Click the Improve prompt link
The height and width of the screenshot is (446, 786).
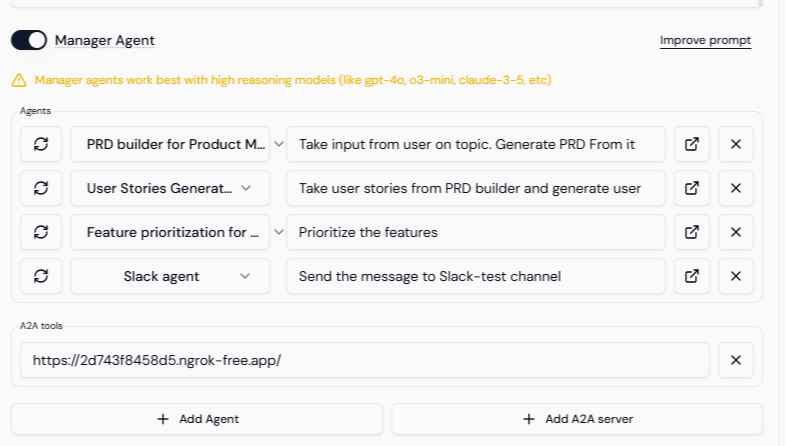tap(705, 41)
